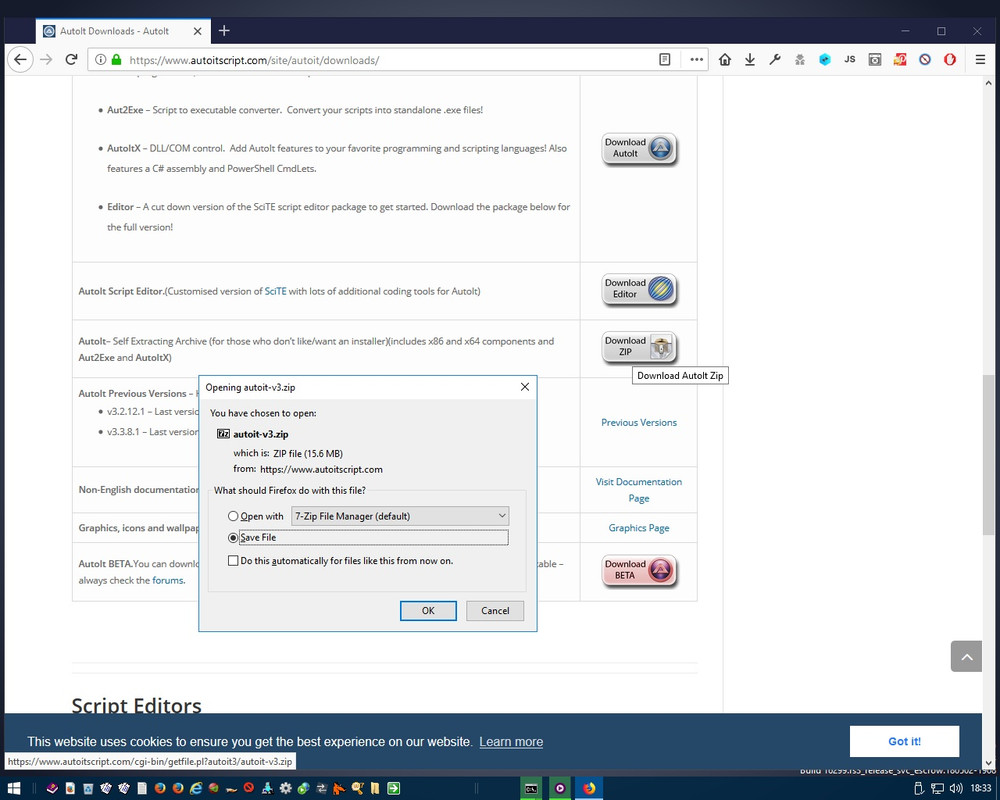The image size is (1000, 800).
Task: Open the settings gear taskbar icon
Action: click(x=286, y=789)
